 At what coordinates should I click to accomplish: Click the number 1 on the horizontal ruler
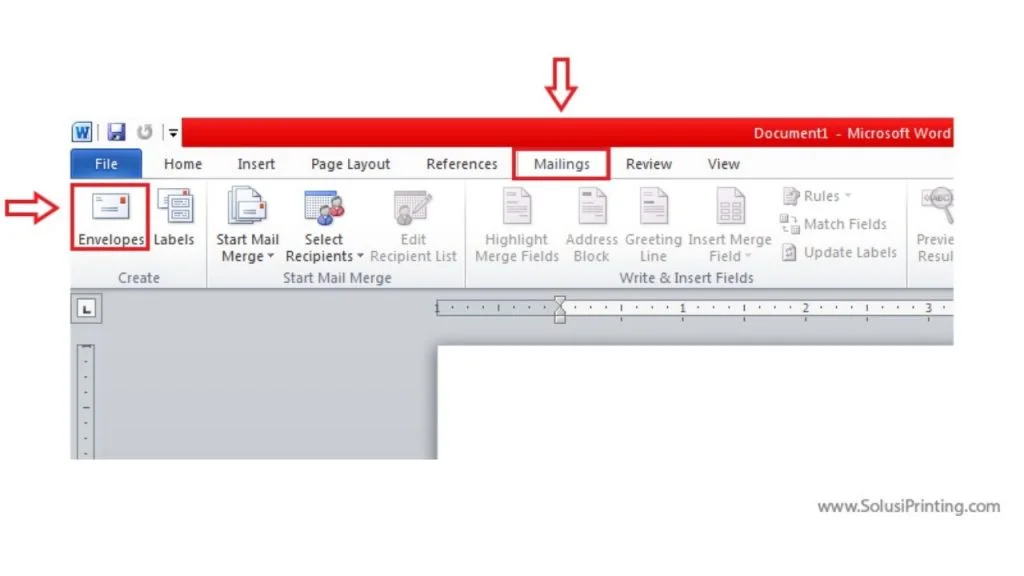coord(682,308)
